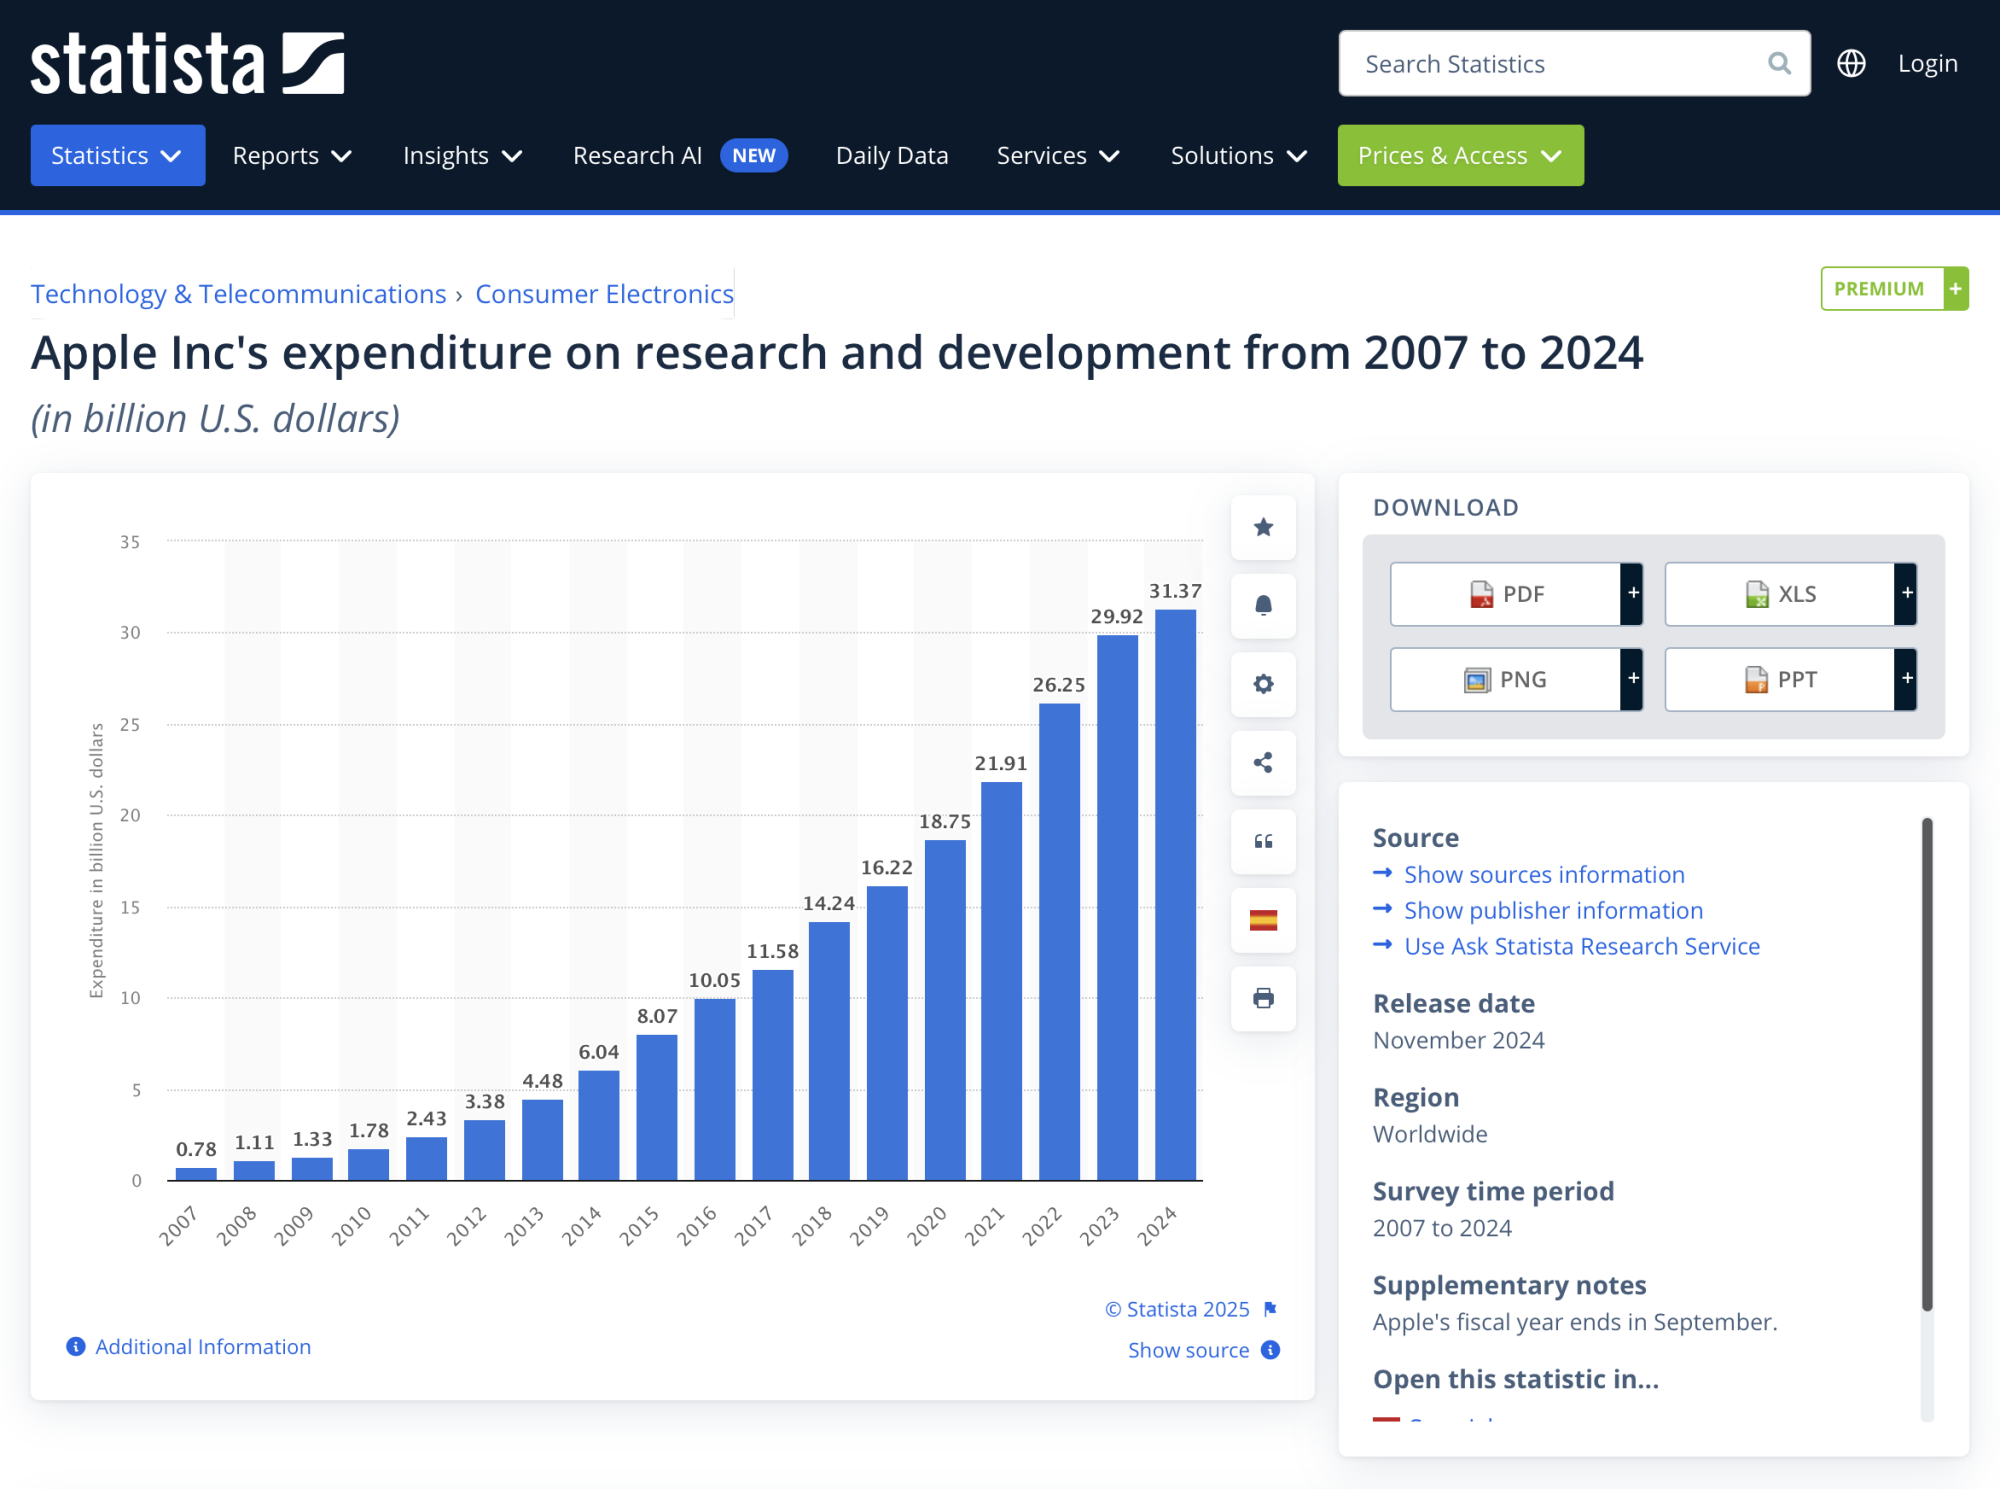2000x1489 pixels.
Task: Expand the Solutions dropdown menu
Action: pos(1237,155)
